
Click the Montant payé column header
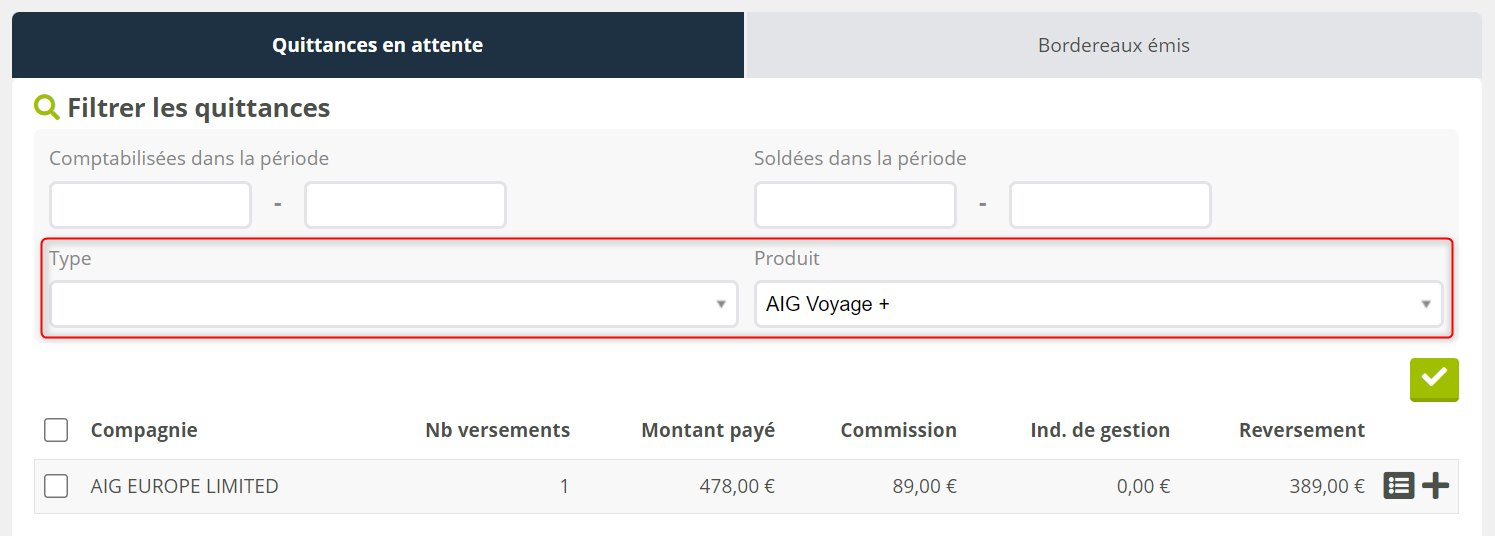[x=708, y=430]
